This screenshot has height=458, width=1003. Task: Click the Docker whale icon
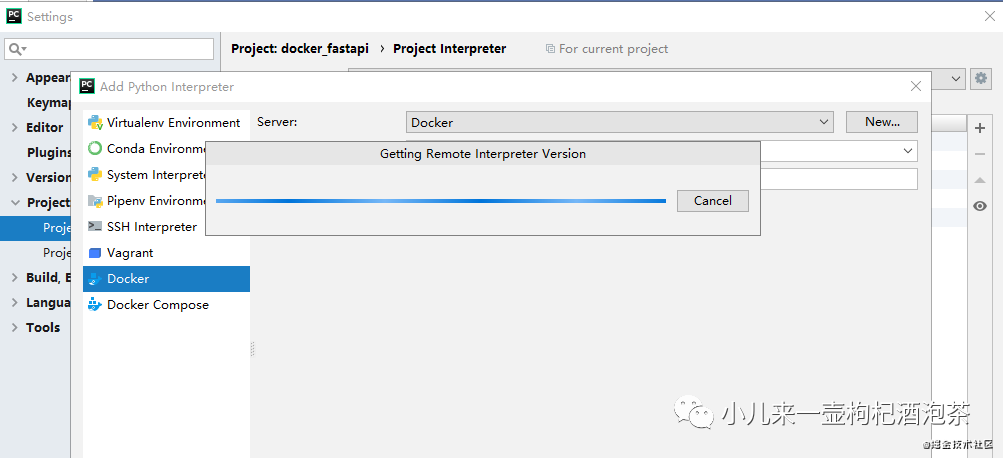[95, 279]
